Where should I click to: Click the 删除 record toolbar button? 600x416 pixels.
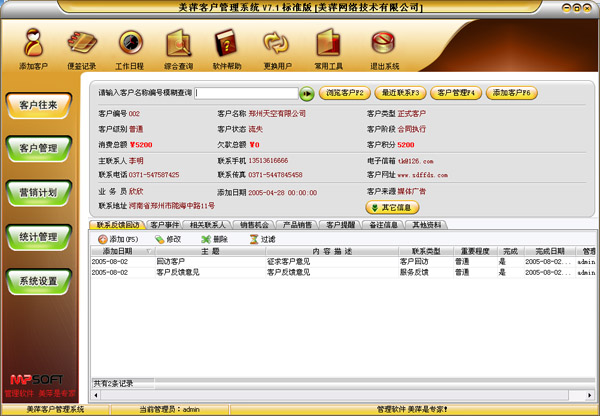(x=214, y=240)
